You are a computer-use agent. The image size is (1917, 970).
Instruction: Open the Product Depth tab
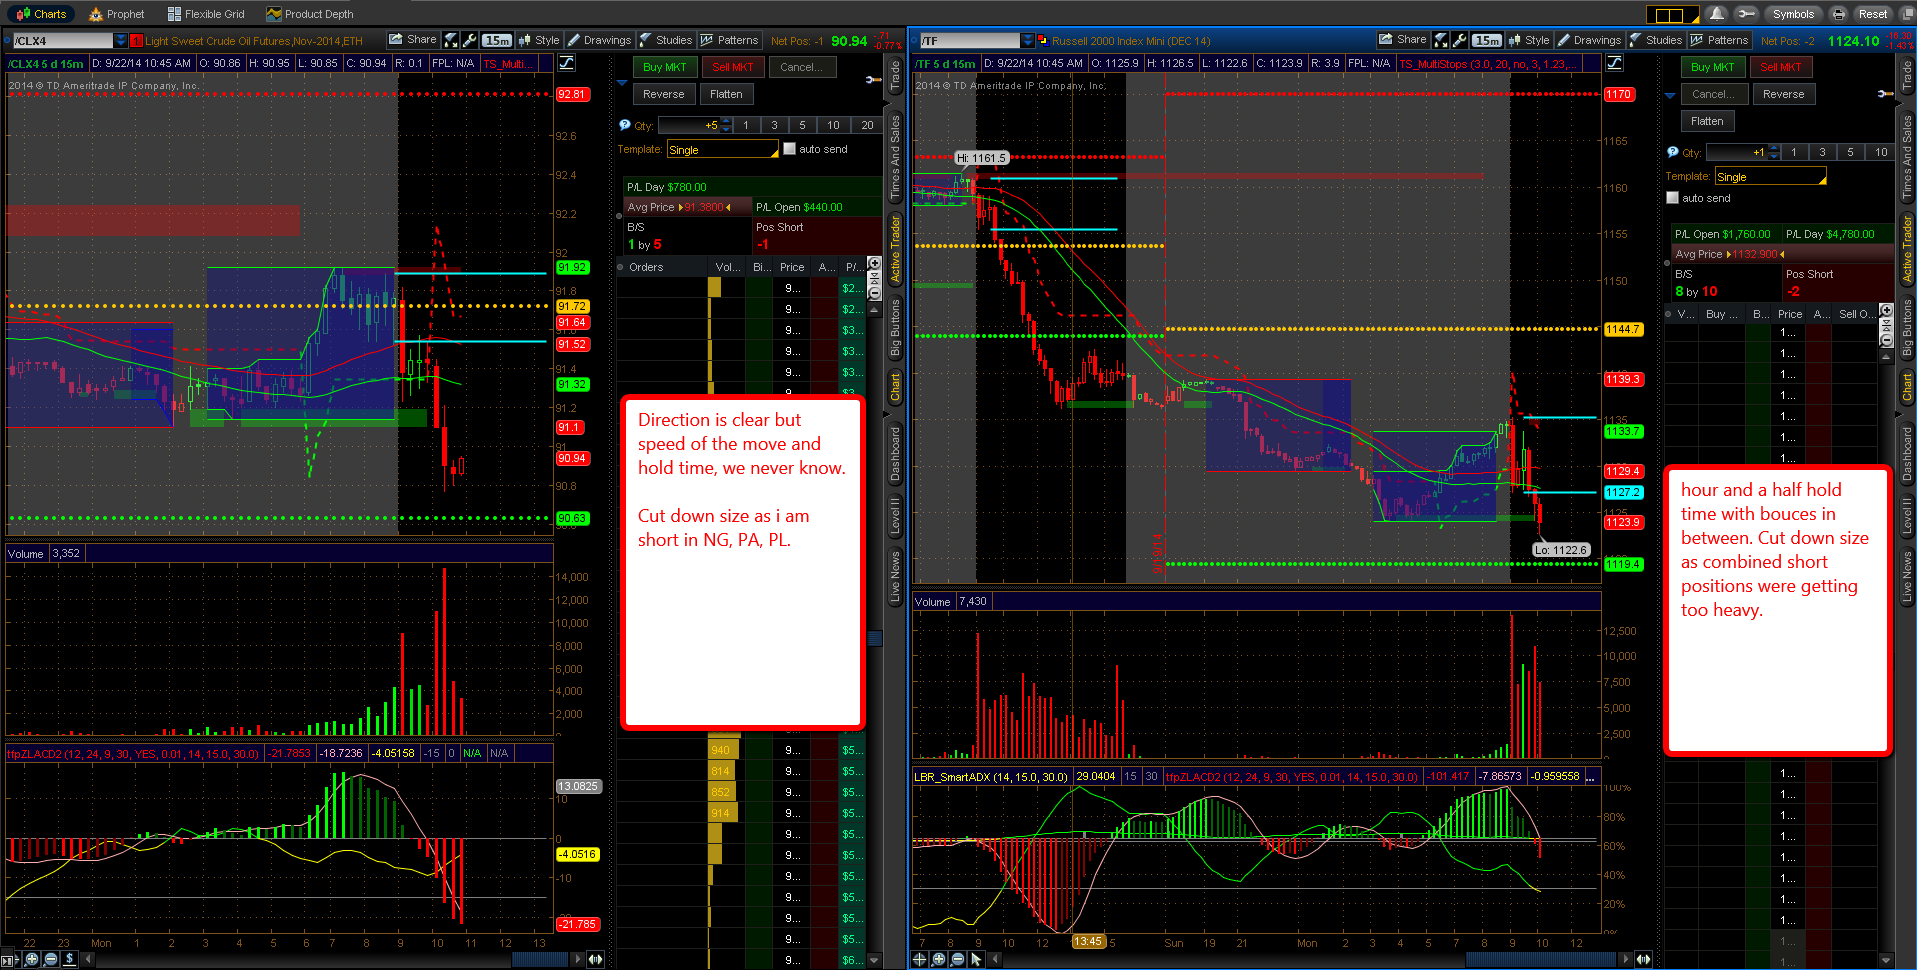(310, 14)
